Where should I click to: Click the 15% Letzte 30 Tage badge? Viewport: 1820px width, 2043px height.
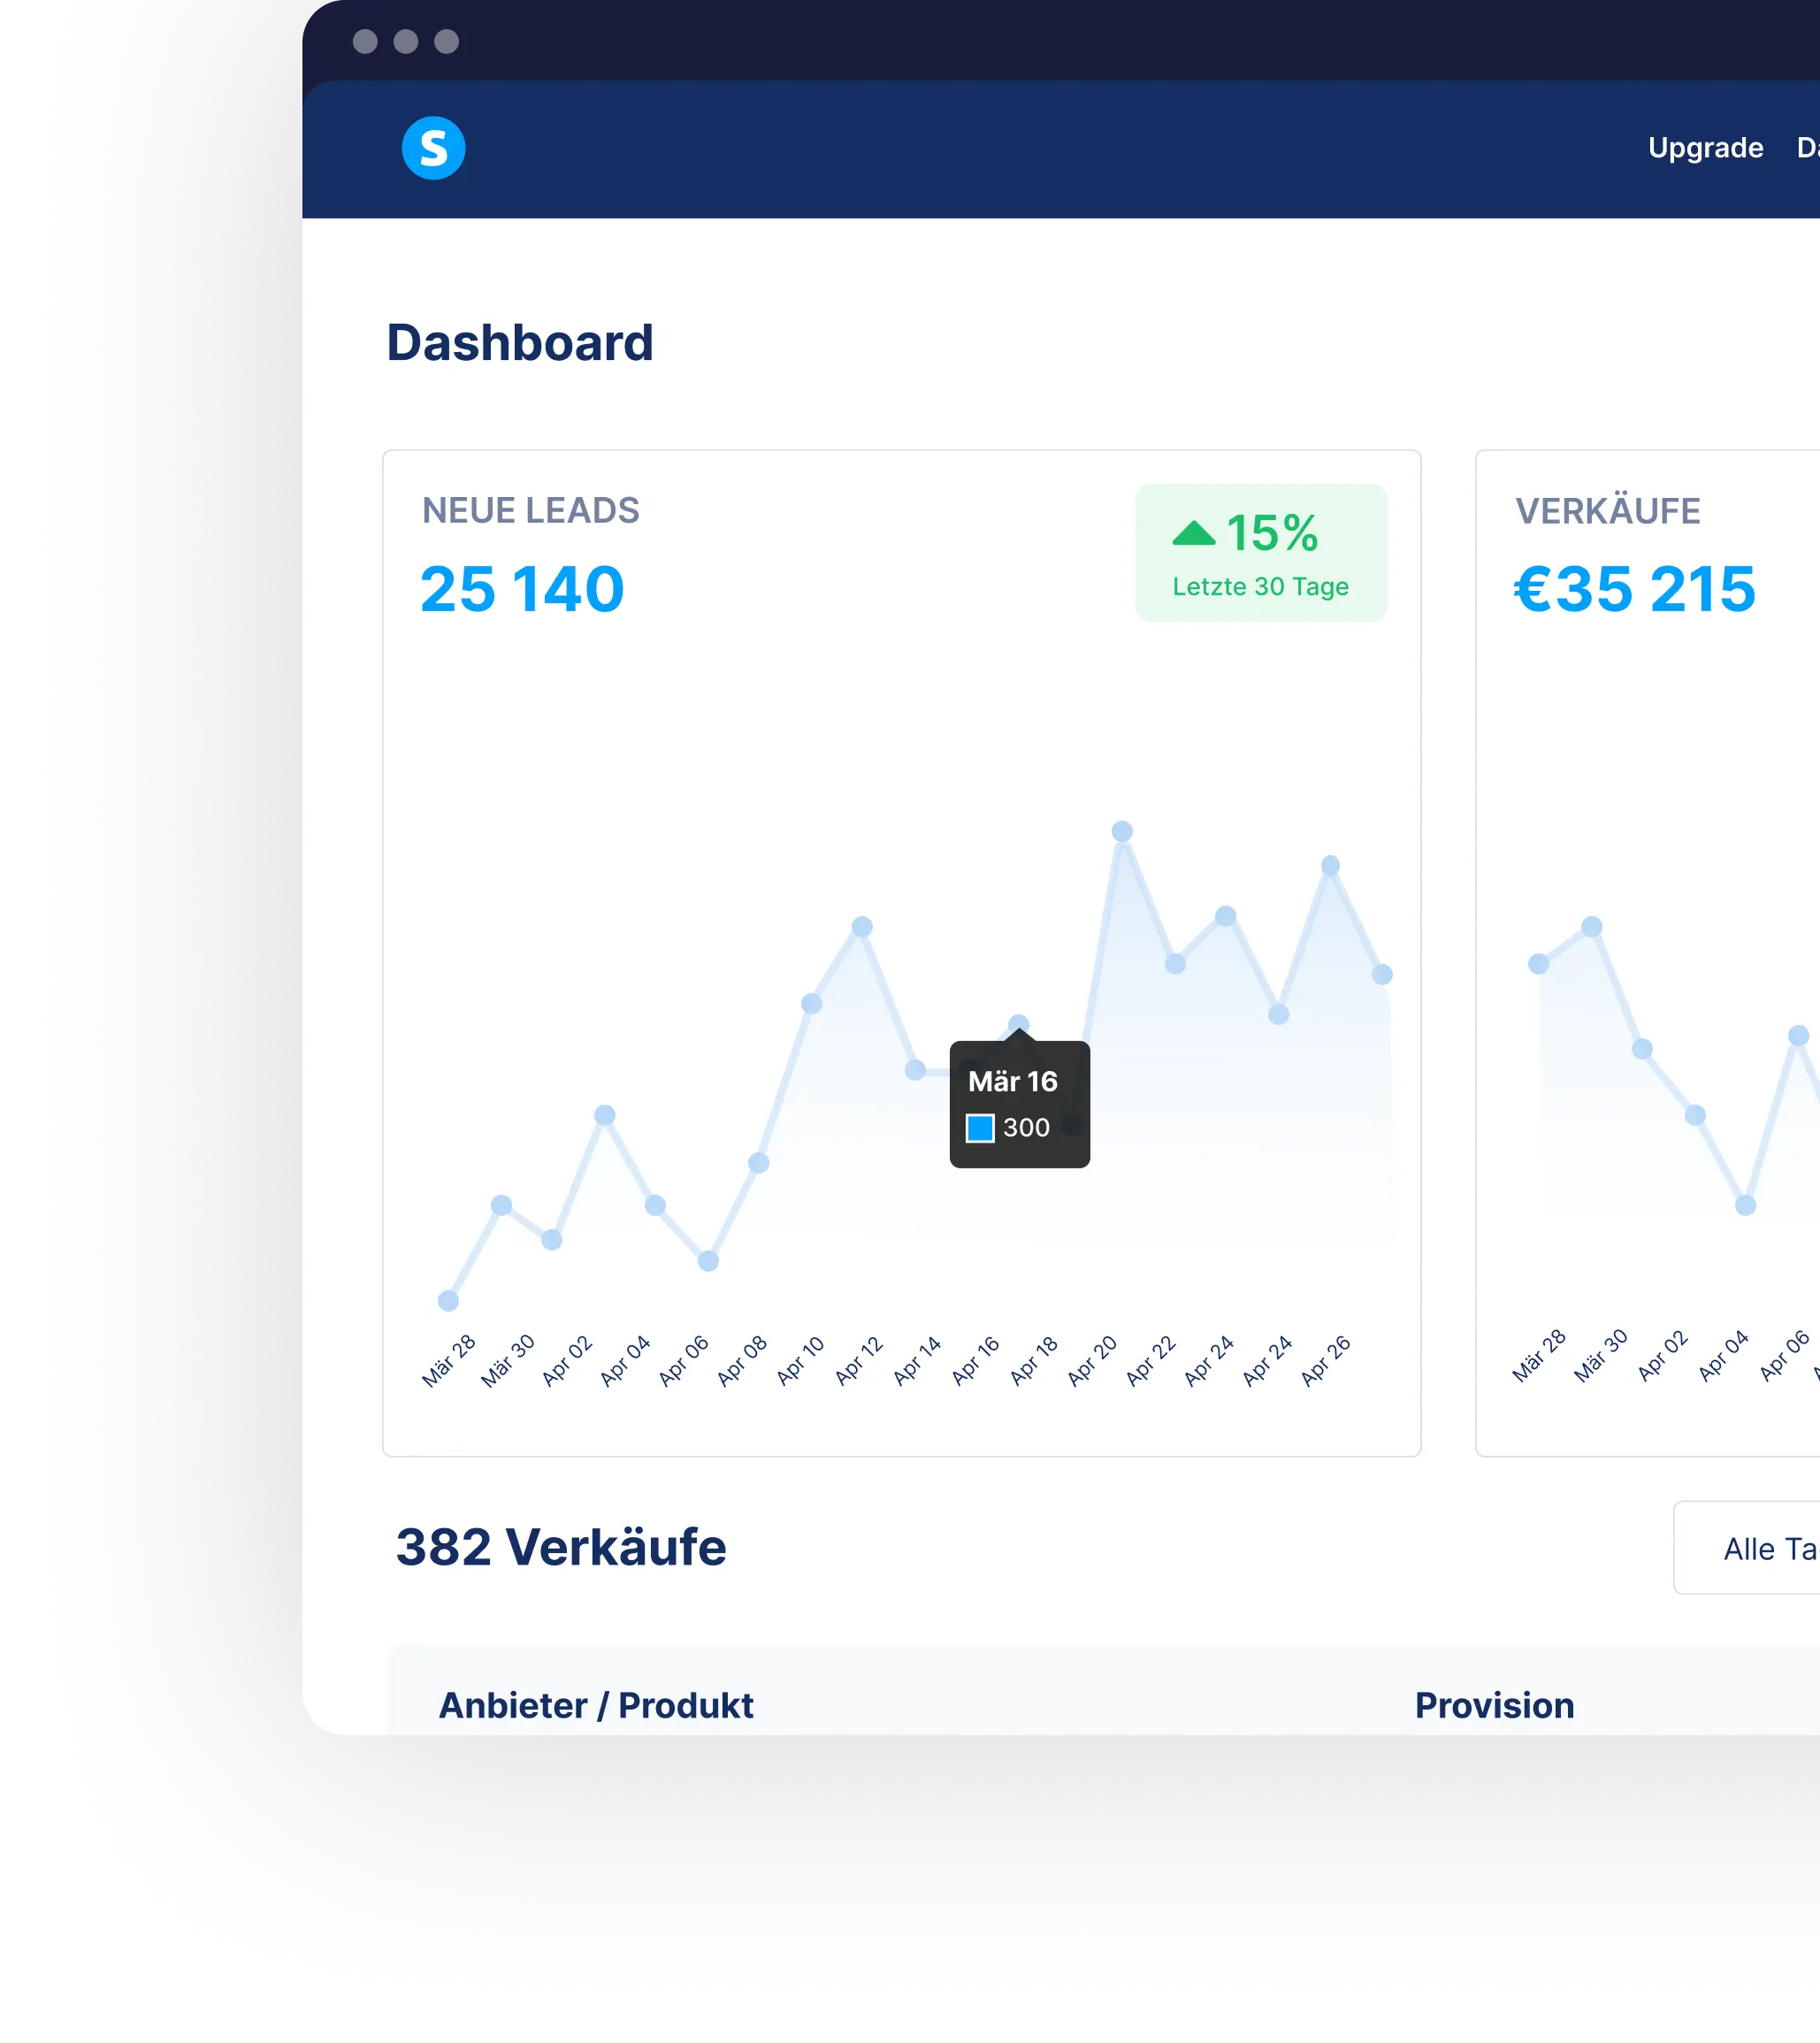click(x=1260, y=553)
